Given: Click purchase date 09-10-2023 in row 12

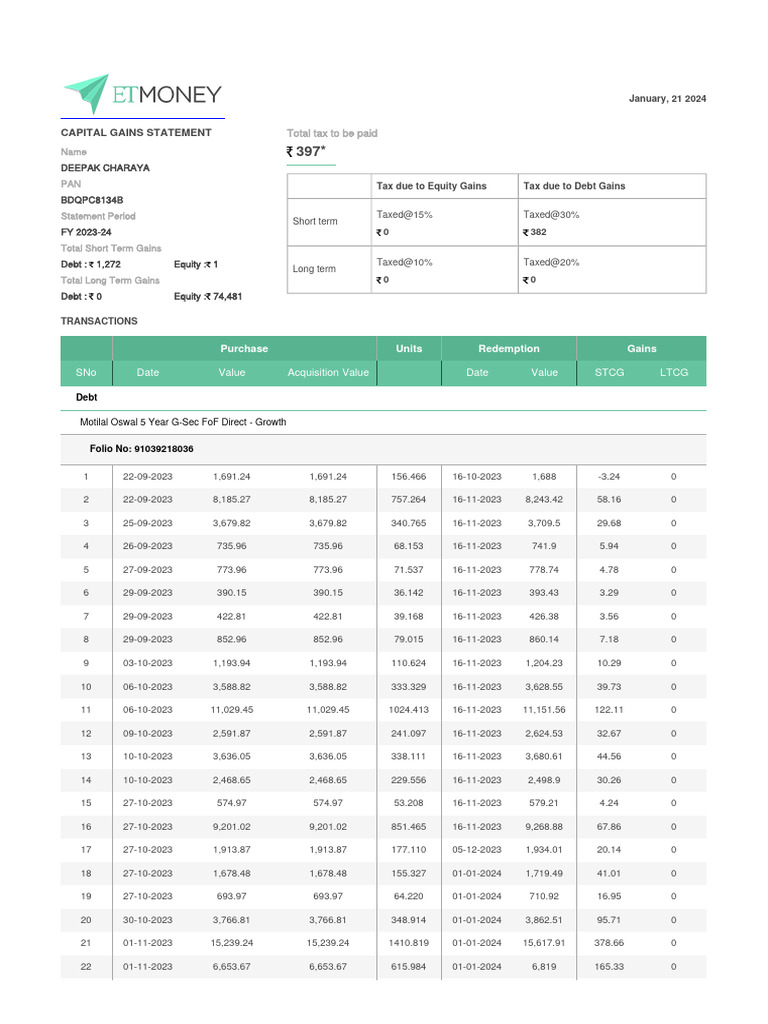Looking at the screenshot, I should 148,733.
